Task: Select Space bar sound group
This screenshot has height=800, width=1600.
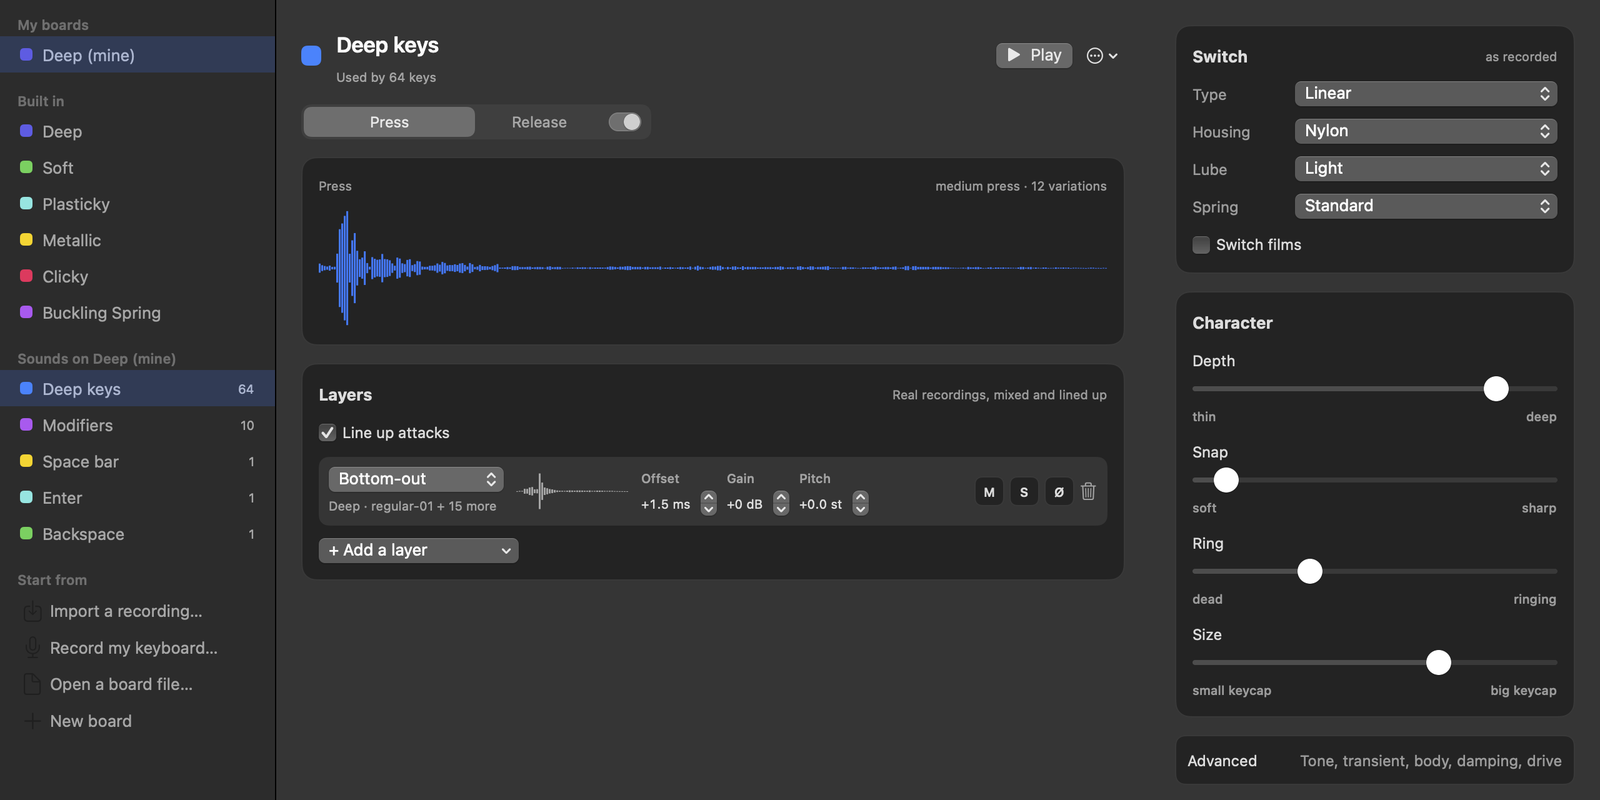Action: tap(138, 462)
